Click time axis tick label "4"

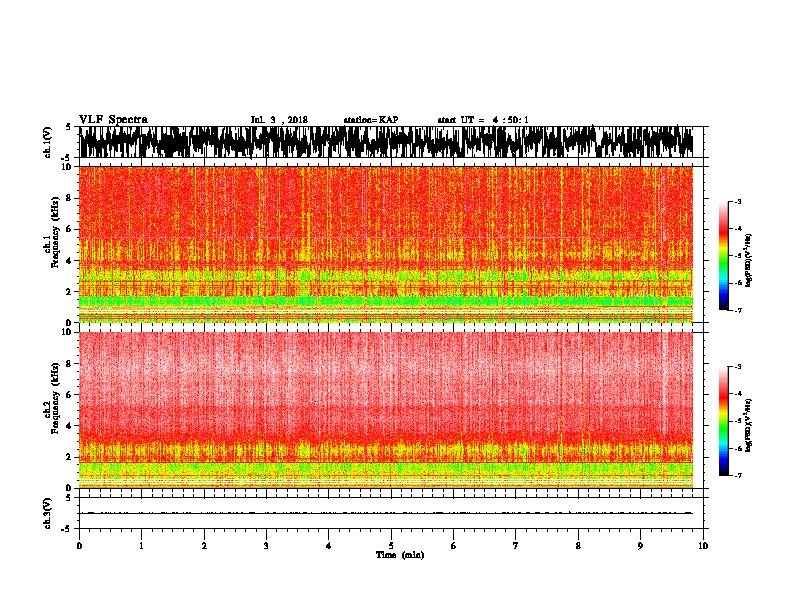[329, 545]
